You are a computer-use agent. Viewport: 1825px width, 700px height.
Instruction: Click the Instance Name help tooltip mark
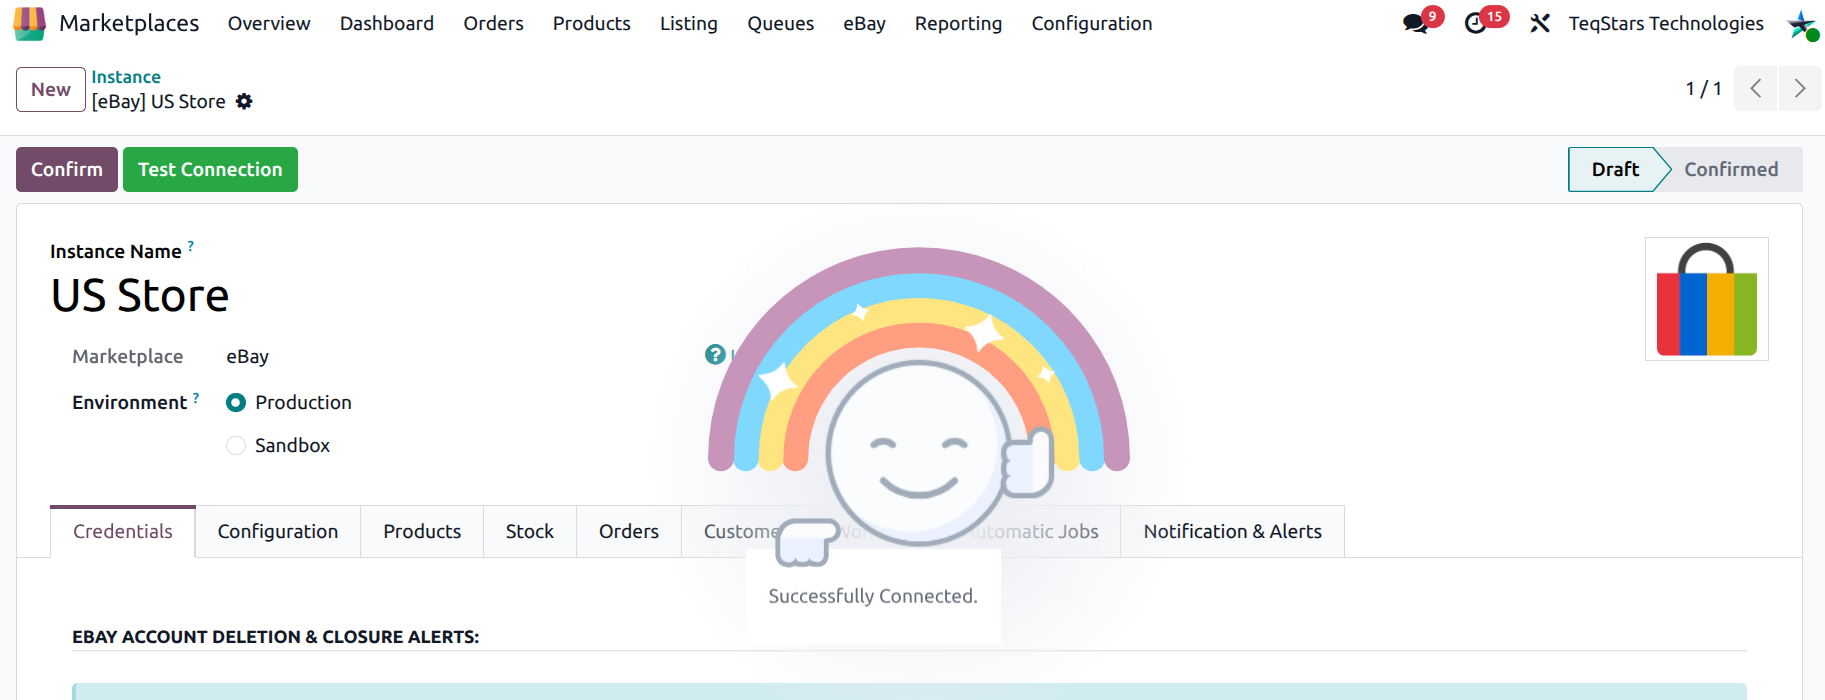point(190,245)
